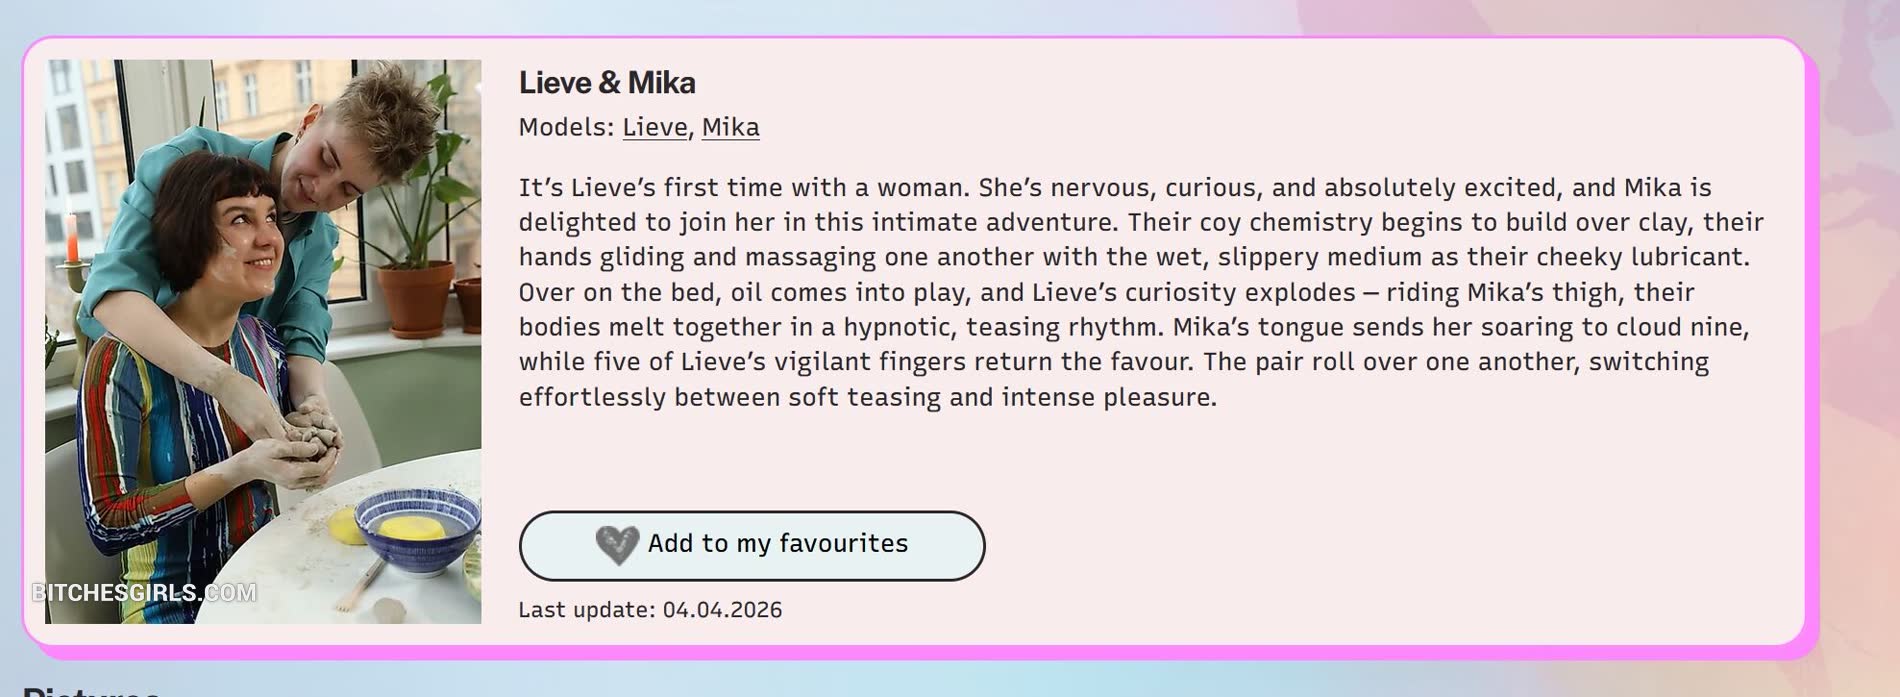
Task: Click the Pictures section heading
Action: (90, 690)
